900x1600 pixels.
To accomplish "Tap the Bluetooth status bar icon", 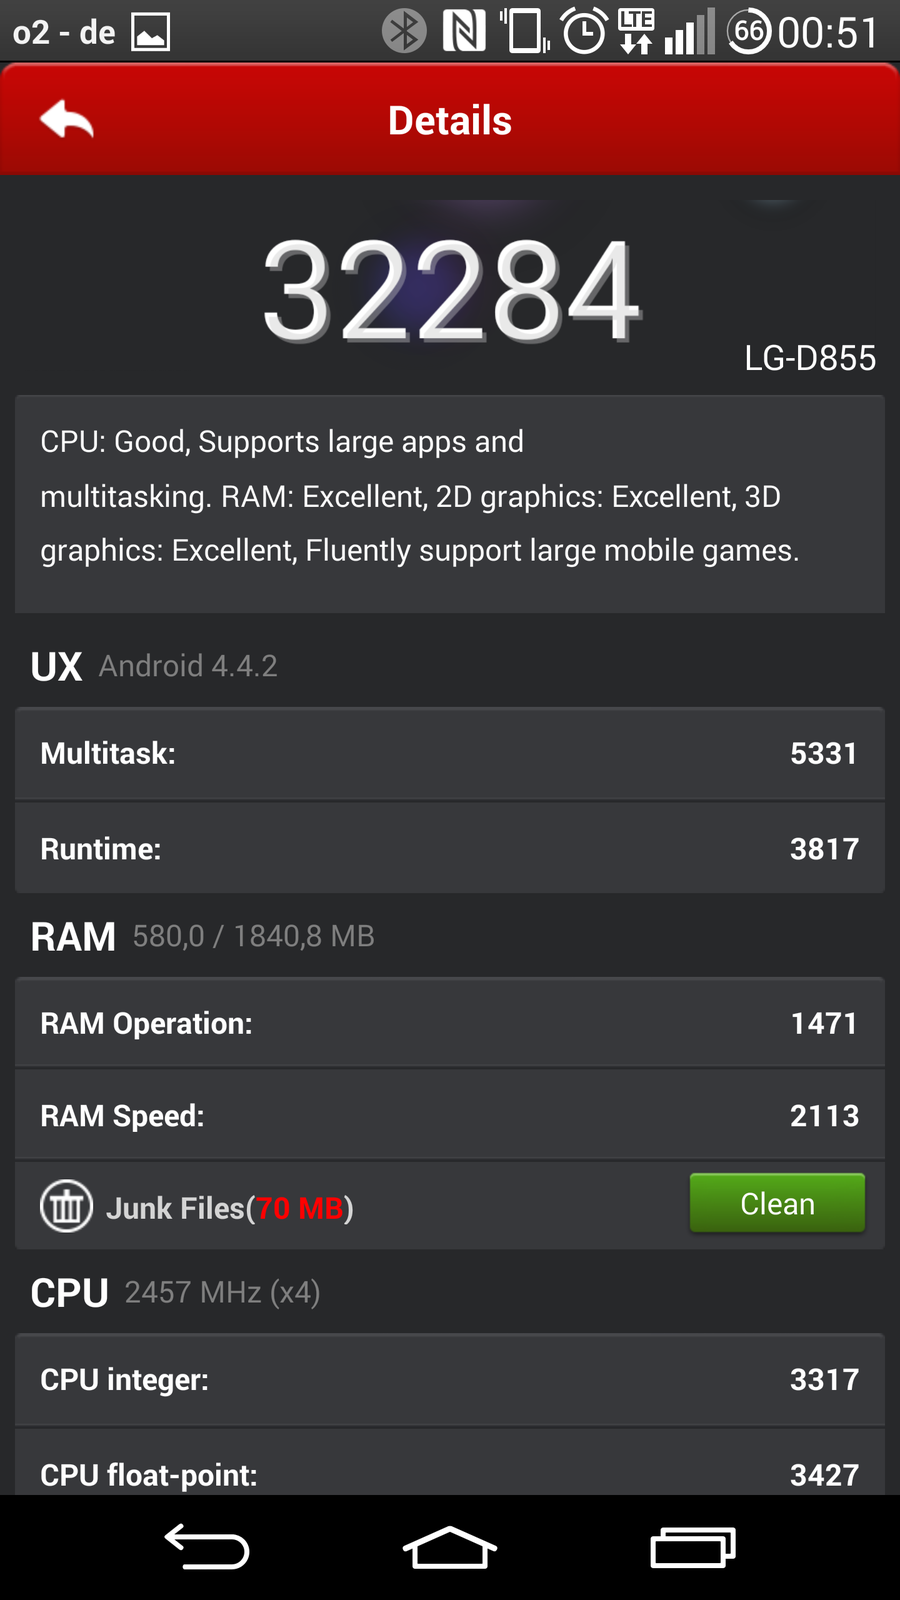I will pos(404,30).
